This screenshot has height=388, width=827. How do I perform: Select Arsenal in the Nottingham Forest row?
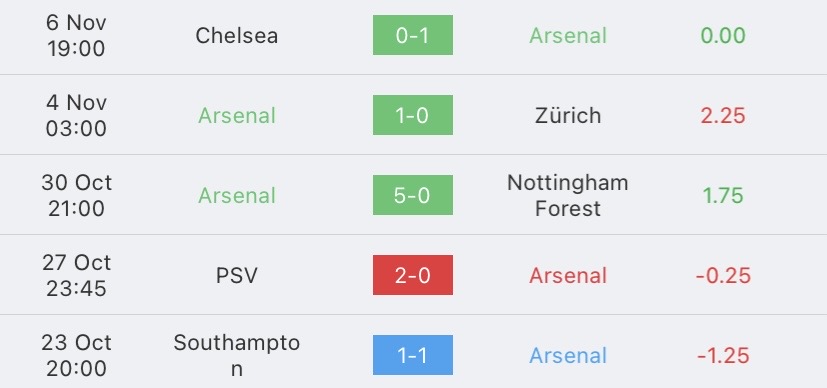(x=237, y=196)
